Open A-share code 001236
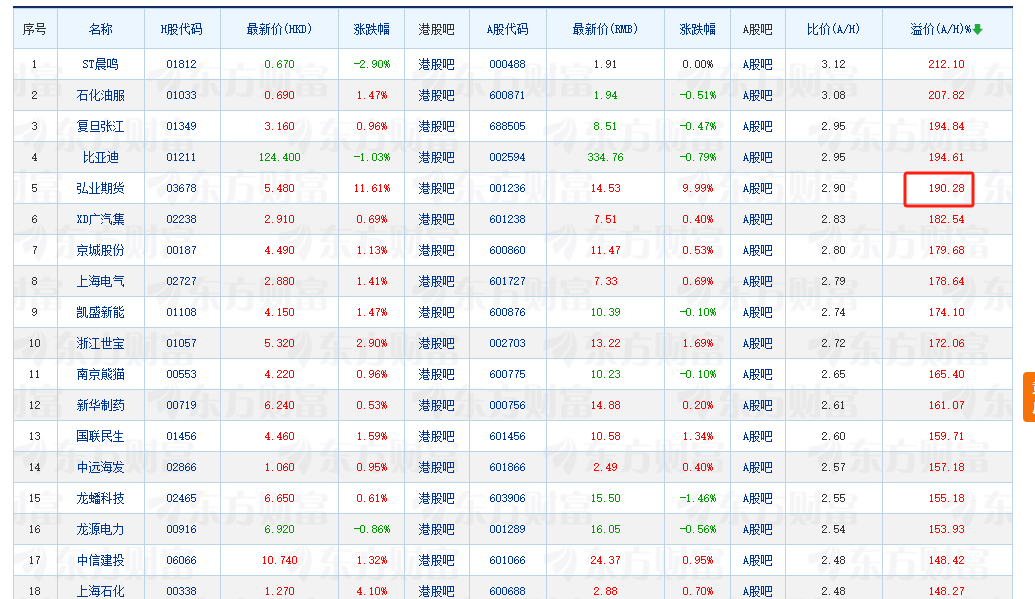Viewport: 1035px width, 599px height. click(508, 188)
